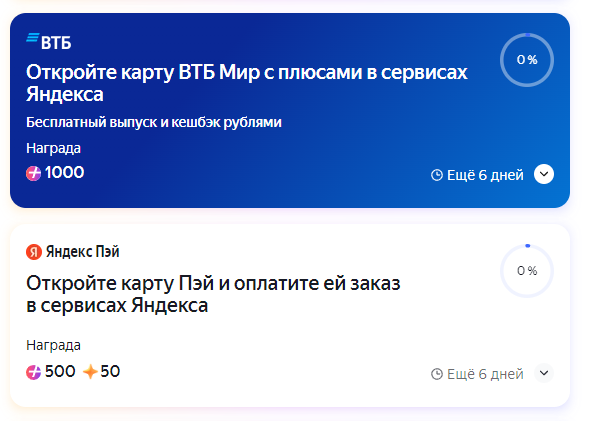Click the Plus points icon beside 1000
This screenshot has height=421, width=589.
[33, 174]
